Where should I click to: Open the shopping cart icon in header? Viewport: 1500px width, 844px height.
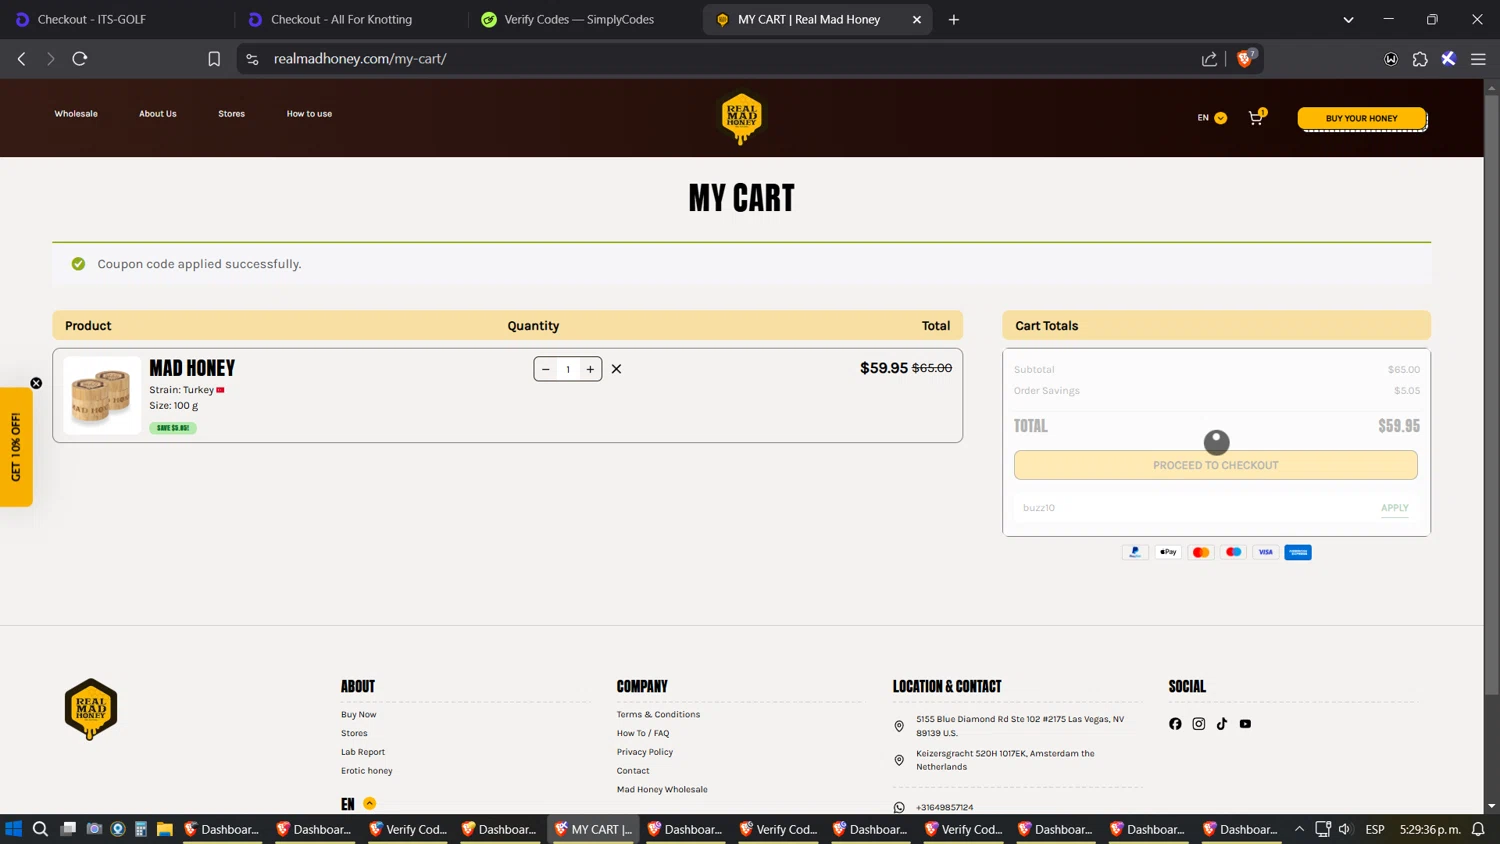coord(1256,117)
